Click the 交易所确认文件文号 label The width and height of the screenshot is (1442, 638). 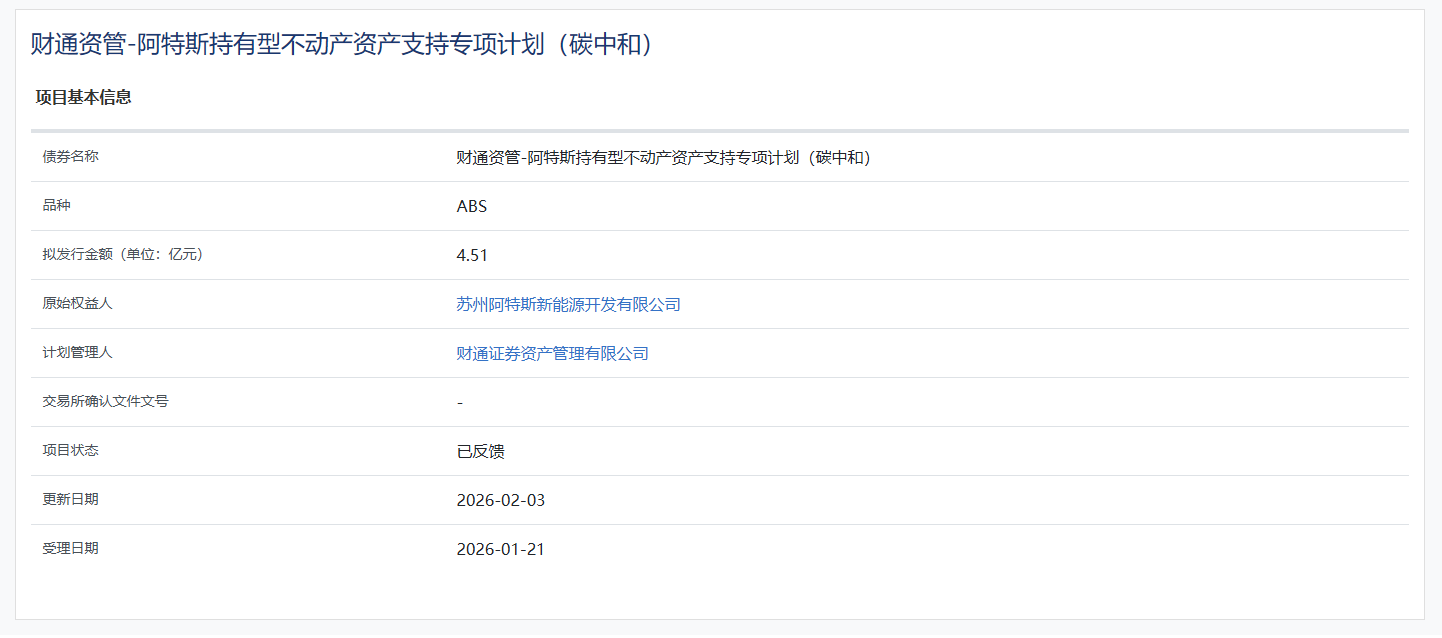coord(105,401)
